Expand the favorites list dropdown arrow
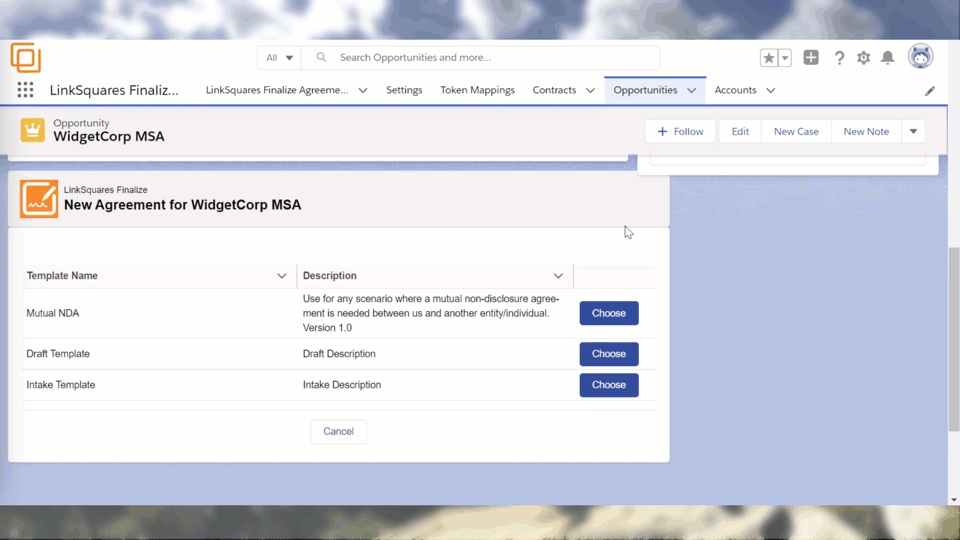The width and height of the screenshot is (960, 540). (x=785, y=58)
